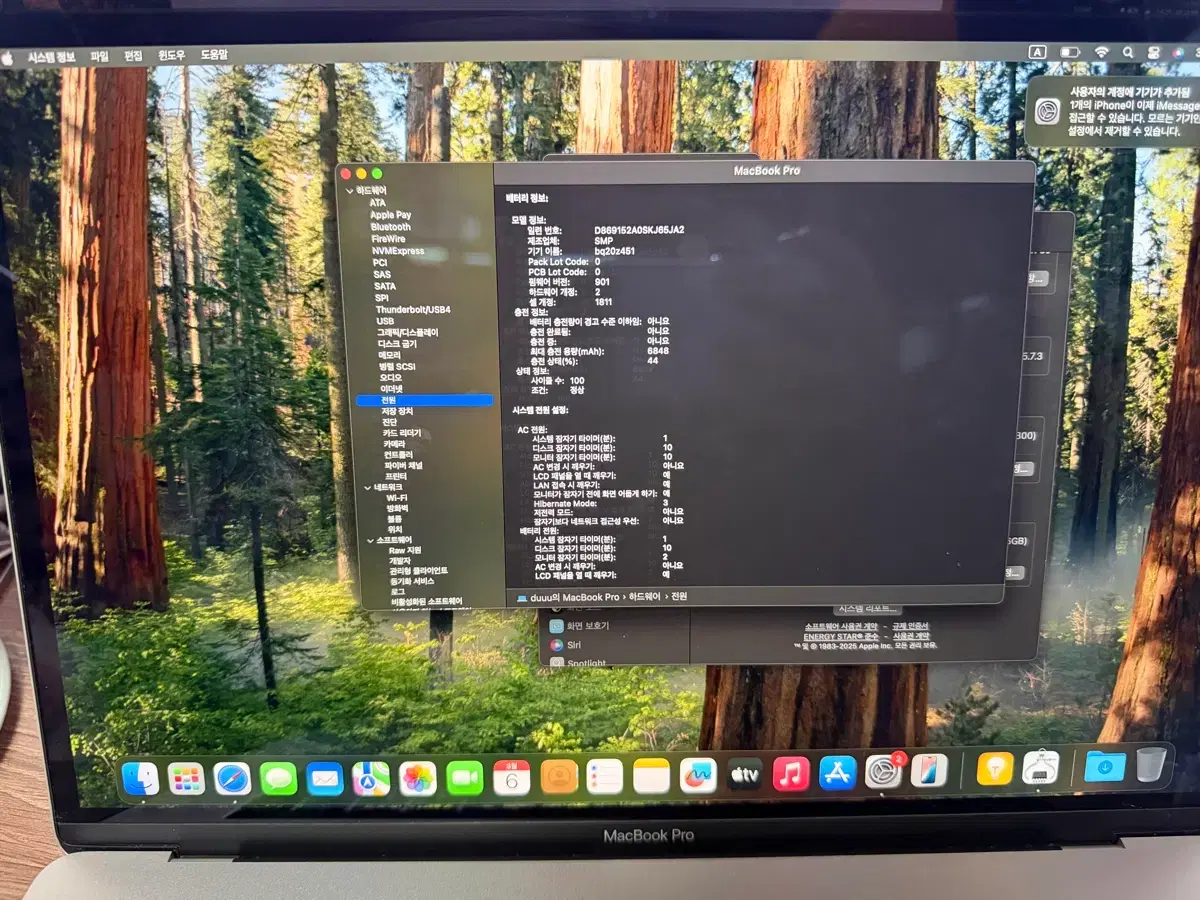Open the Photos app in Dock
The image size is (1200, 900).
coord(418,777)
